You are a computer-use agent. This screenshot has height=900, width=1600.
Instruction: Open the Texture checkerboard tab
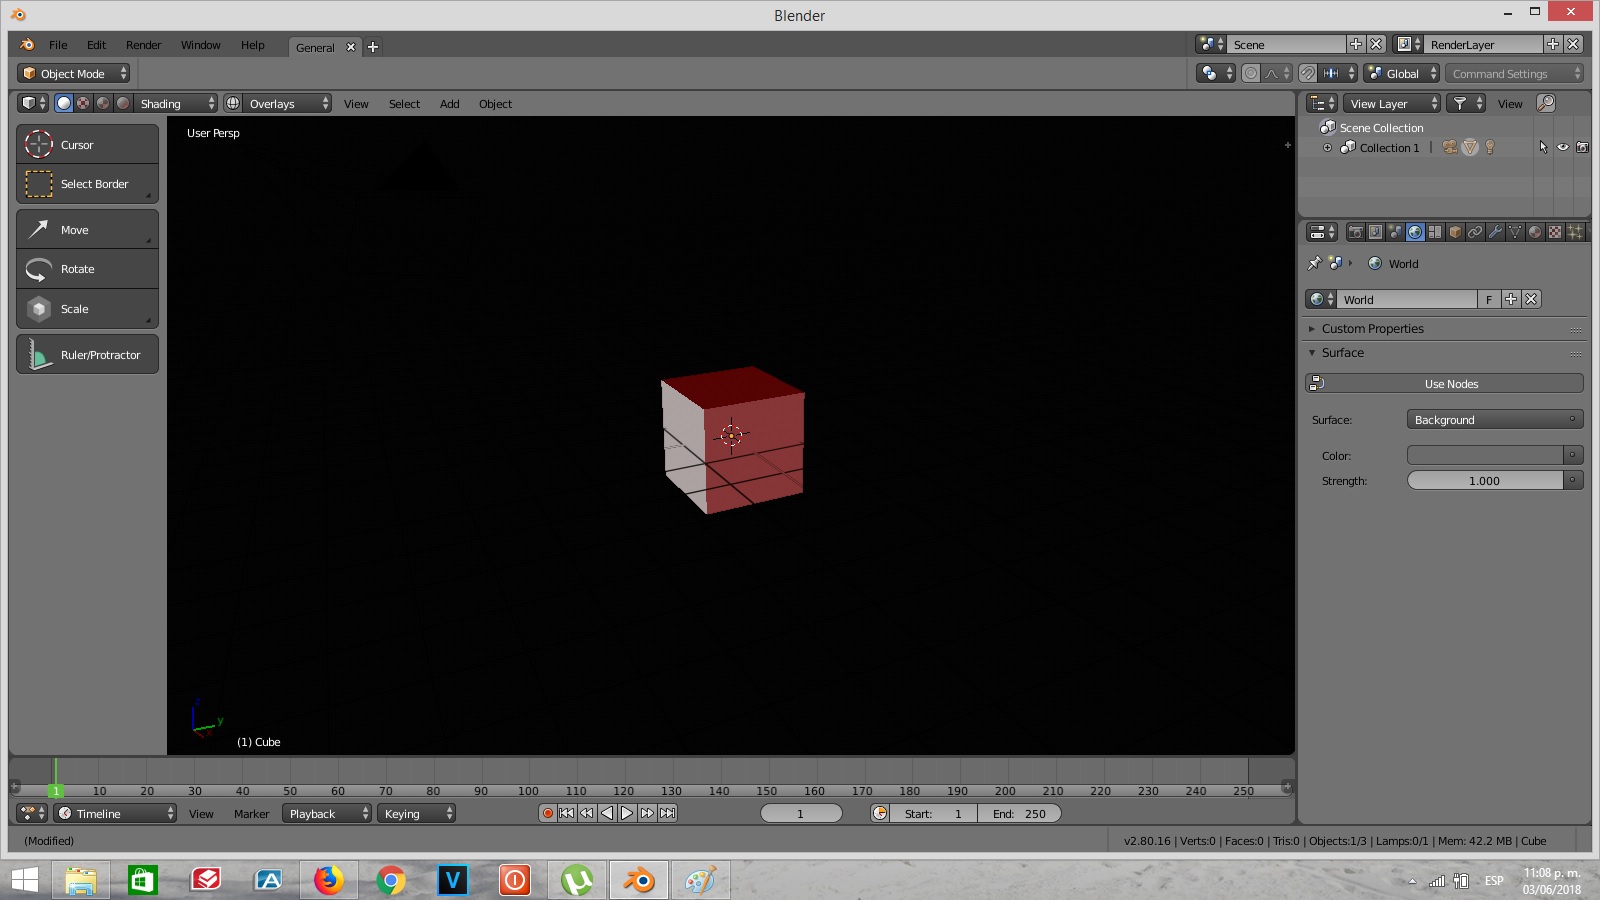[x=1555, y=232]
